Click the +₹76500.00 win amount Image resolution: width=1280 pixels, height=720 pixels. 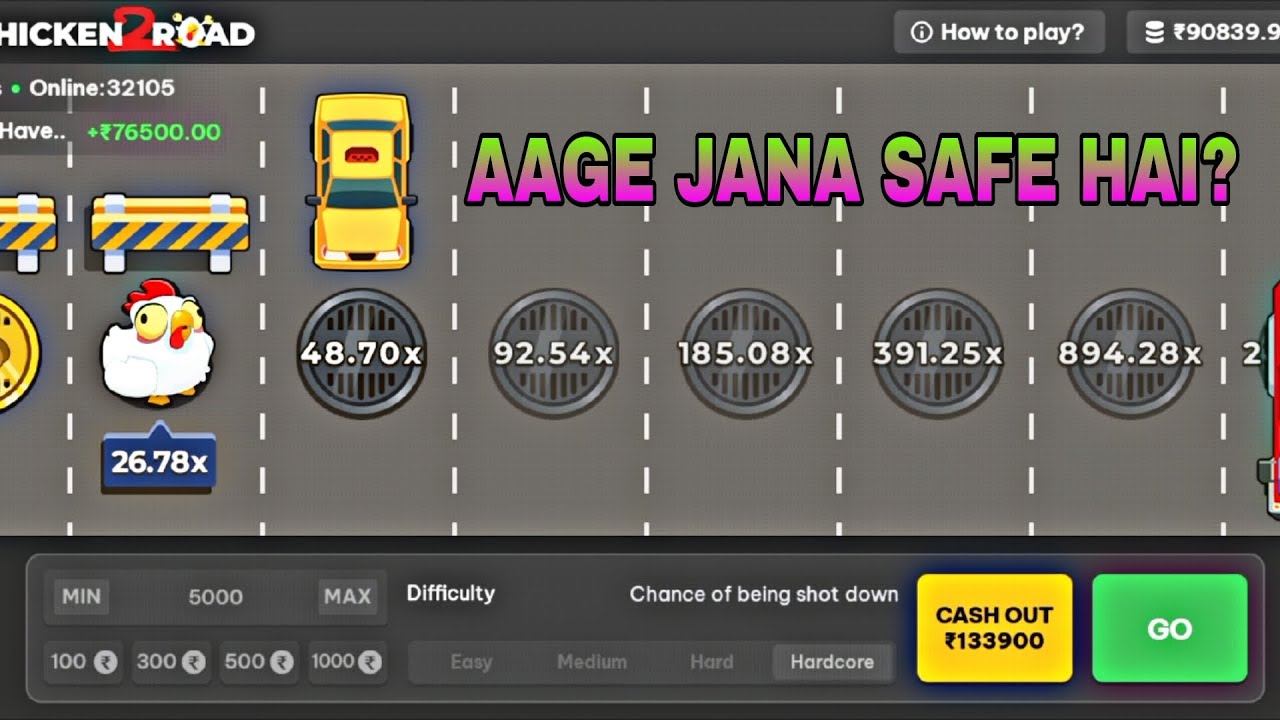pos(154,132)
